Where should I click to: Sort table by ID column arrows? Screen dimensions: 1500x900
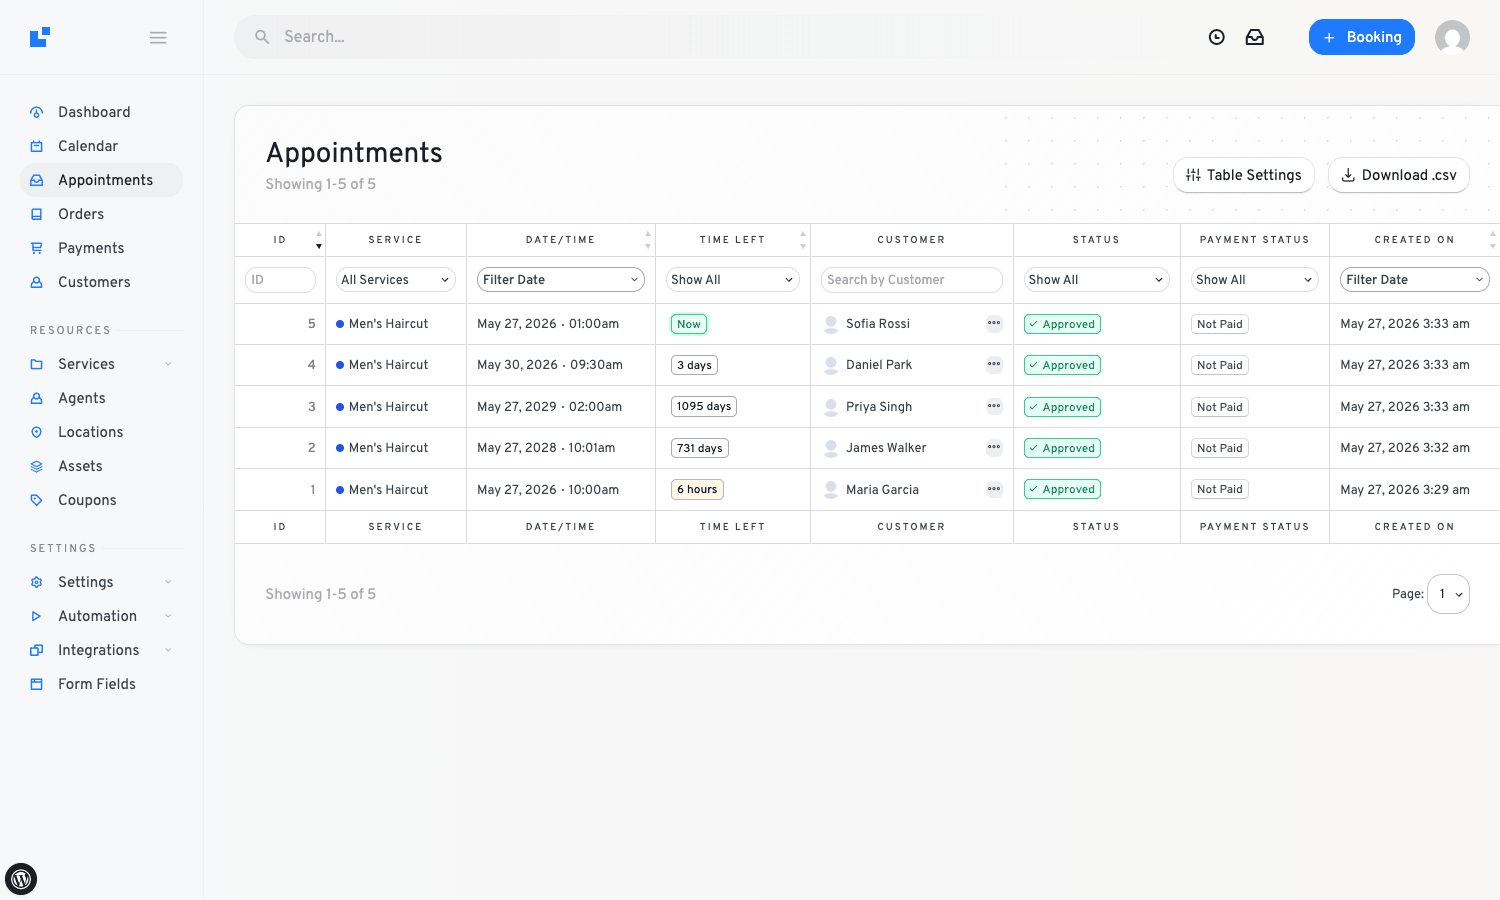click(319, 240)
